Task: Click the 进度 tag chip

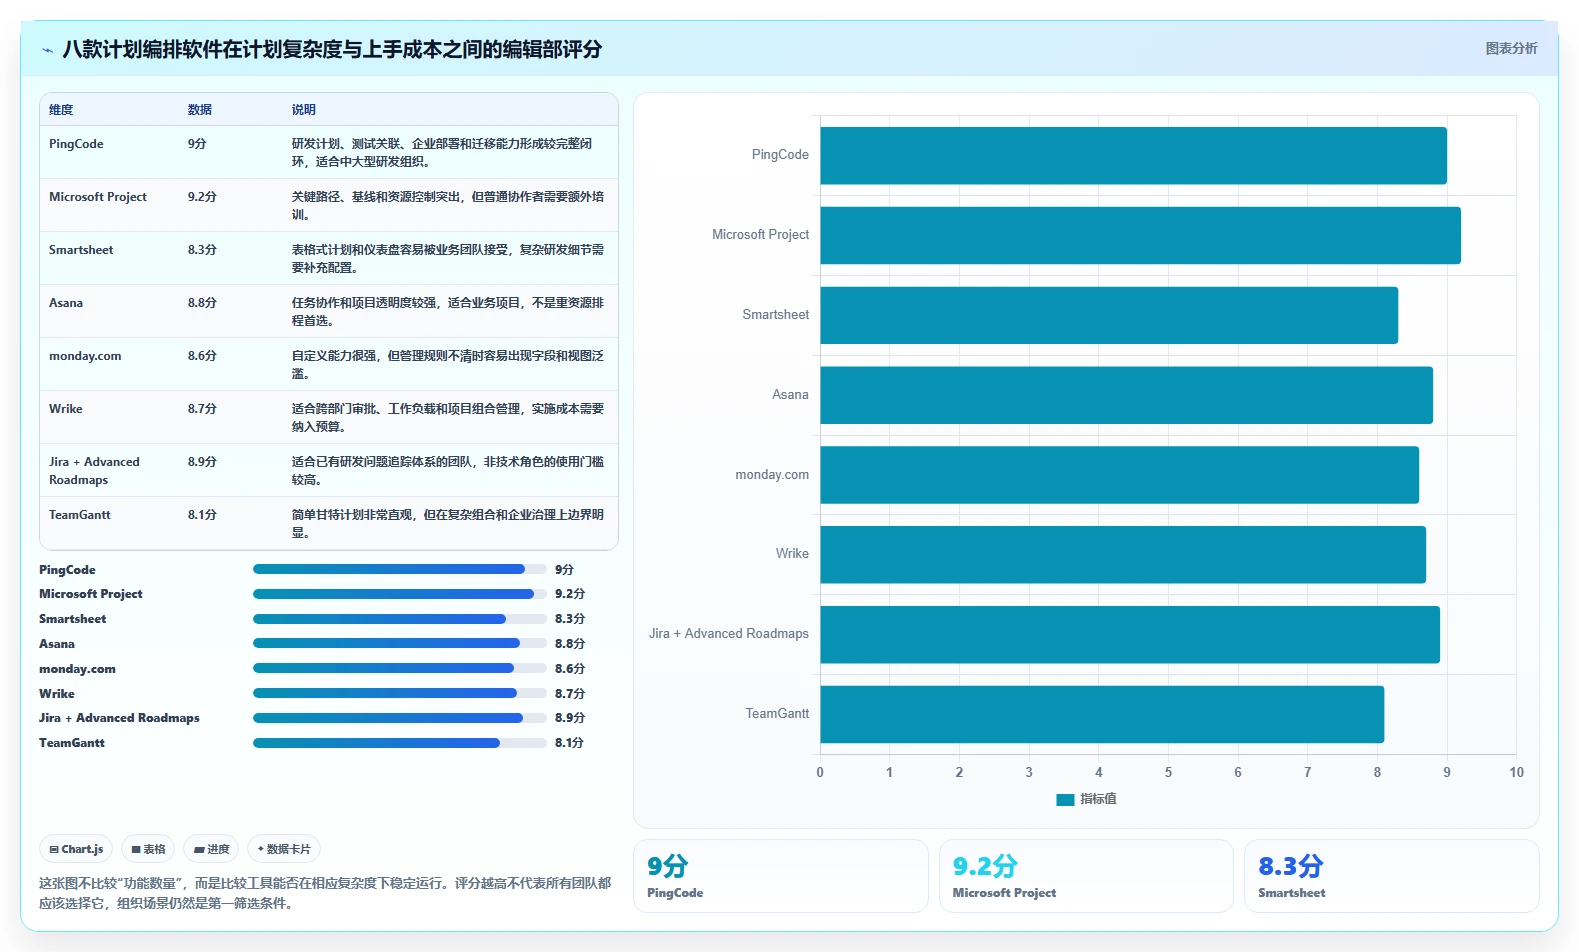Action: click(x=211, y=849)
